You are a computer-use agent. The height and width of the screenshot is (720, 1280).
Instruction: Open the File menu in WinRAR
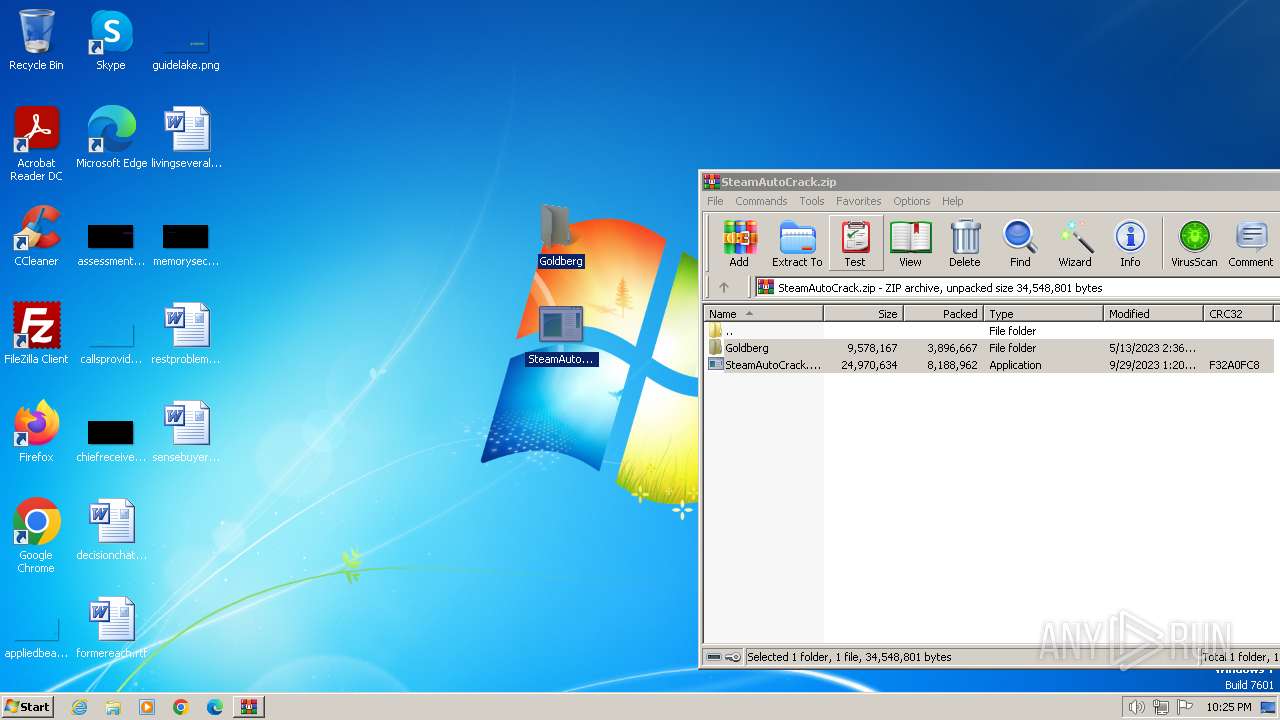[x=715, y=201]
